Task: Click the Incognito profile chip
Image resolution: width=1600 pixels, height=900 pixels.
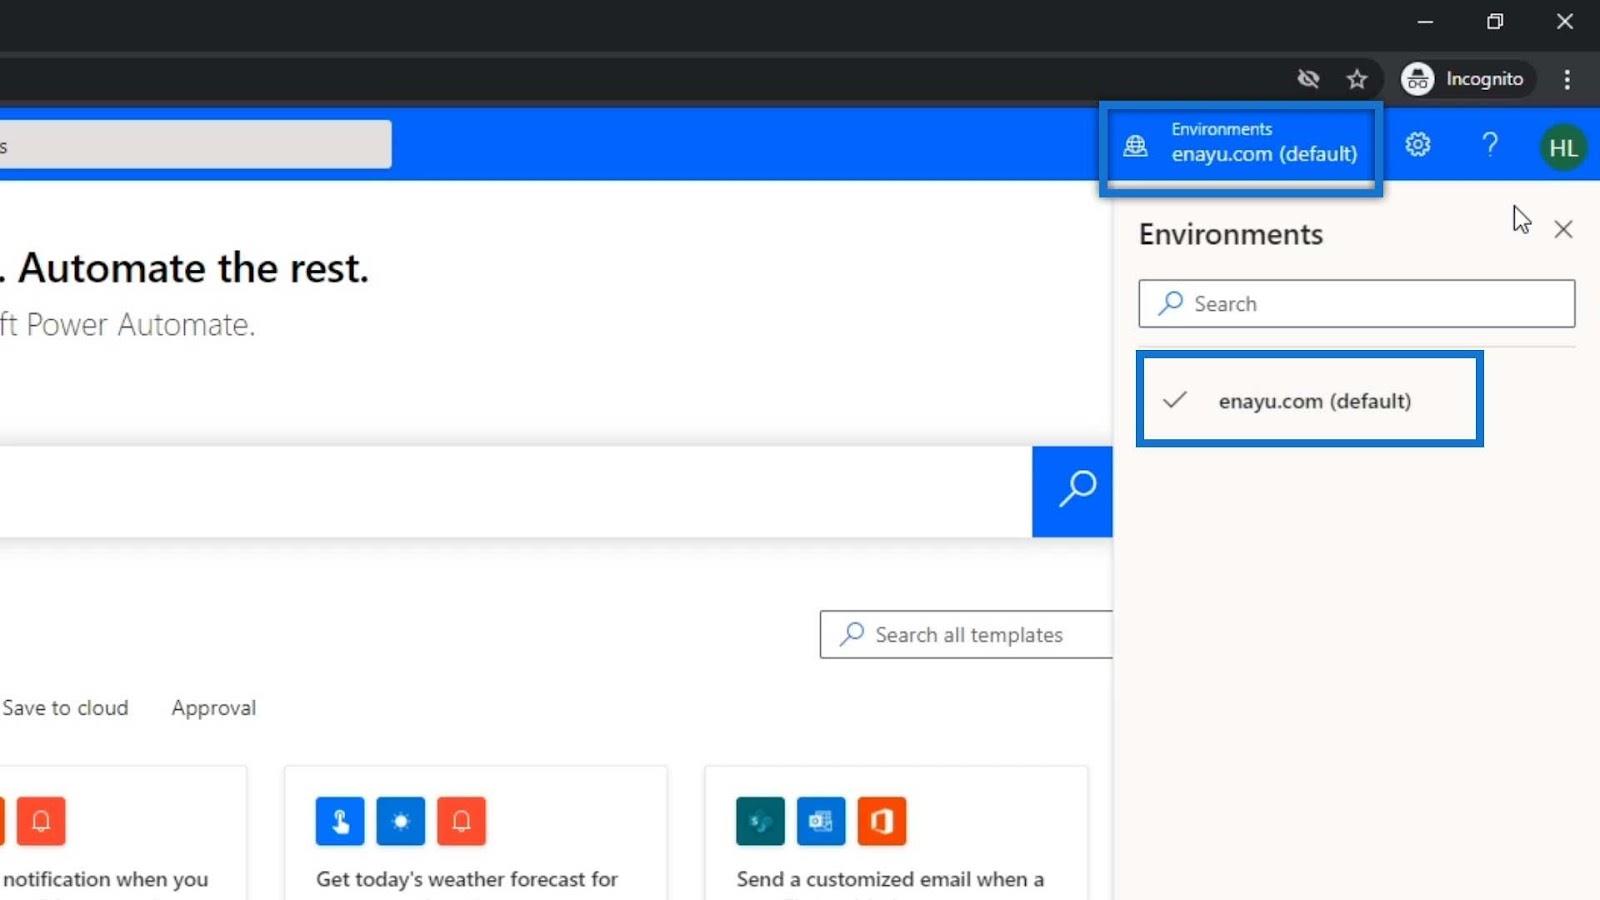Action: [x=1464, y=79]
